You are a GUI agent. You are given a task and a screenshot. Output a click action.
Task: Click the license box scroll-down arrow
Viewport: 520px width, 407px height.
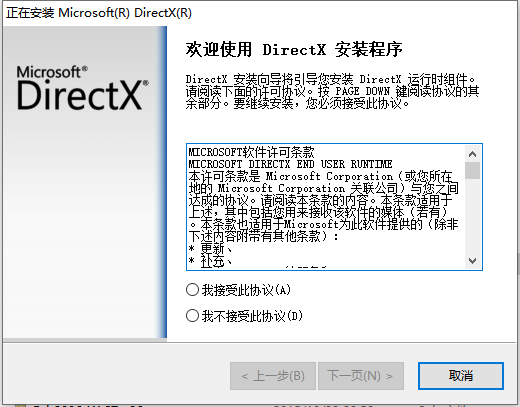click(x=472, y=261)
